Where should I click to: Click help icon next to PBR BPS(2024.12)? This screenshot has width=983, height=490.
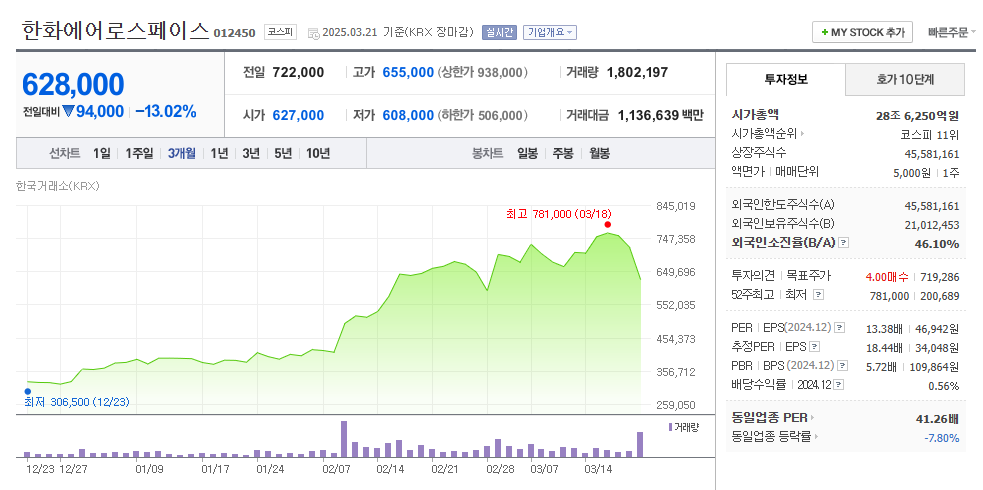(x=844, y=365)
